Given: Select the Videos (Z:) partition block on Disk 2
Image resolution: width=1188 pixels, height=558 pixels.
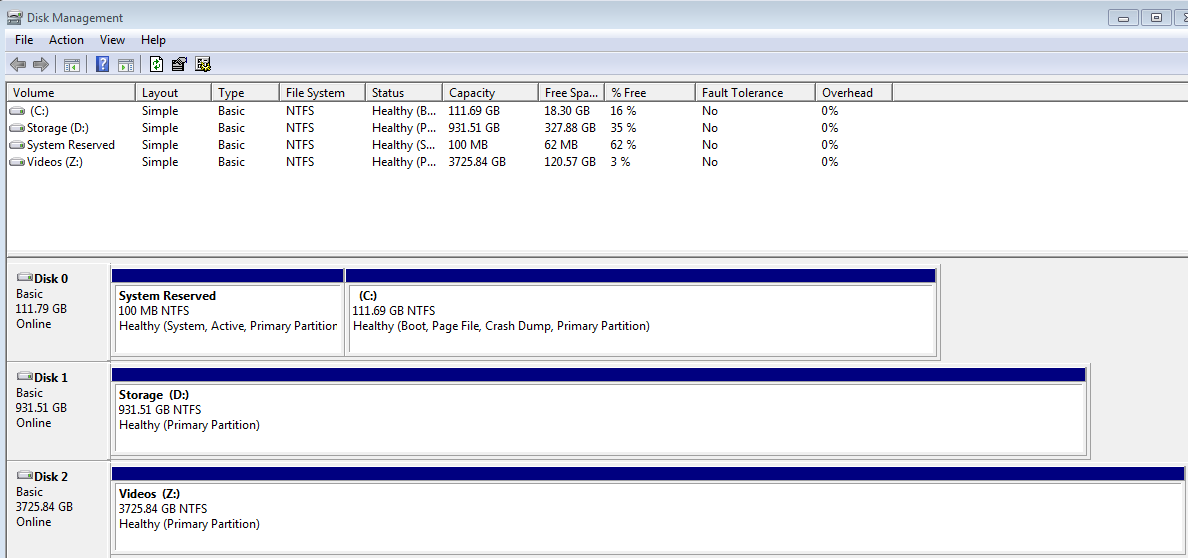Looking at the screenshot, I should pos(649,509).
